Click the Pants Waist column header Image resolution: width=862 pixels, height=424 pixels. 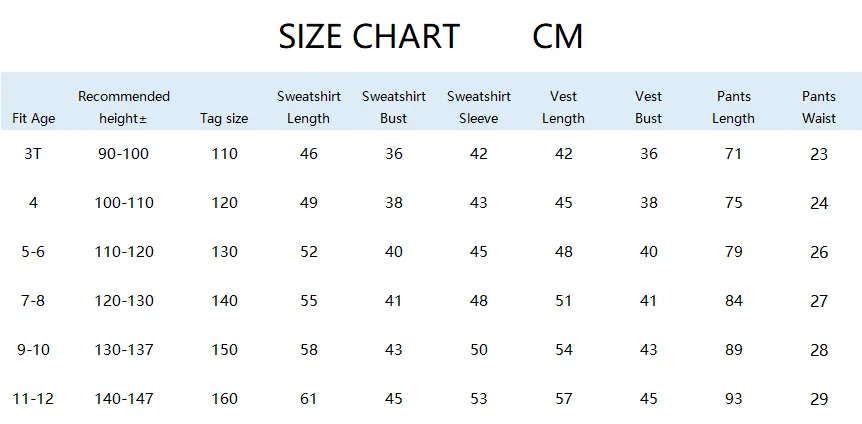[819, 107]
